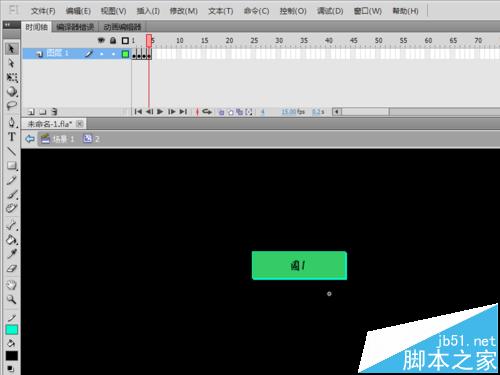Select the Brush tool
This screenshot has width=500, height=375.
(12, 194)
